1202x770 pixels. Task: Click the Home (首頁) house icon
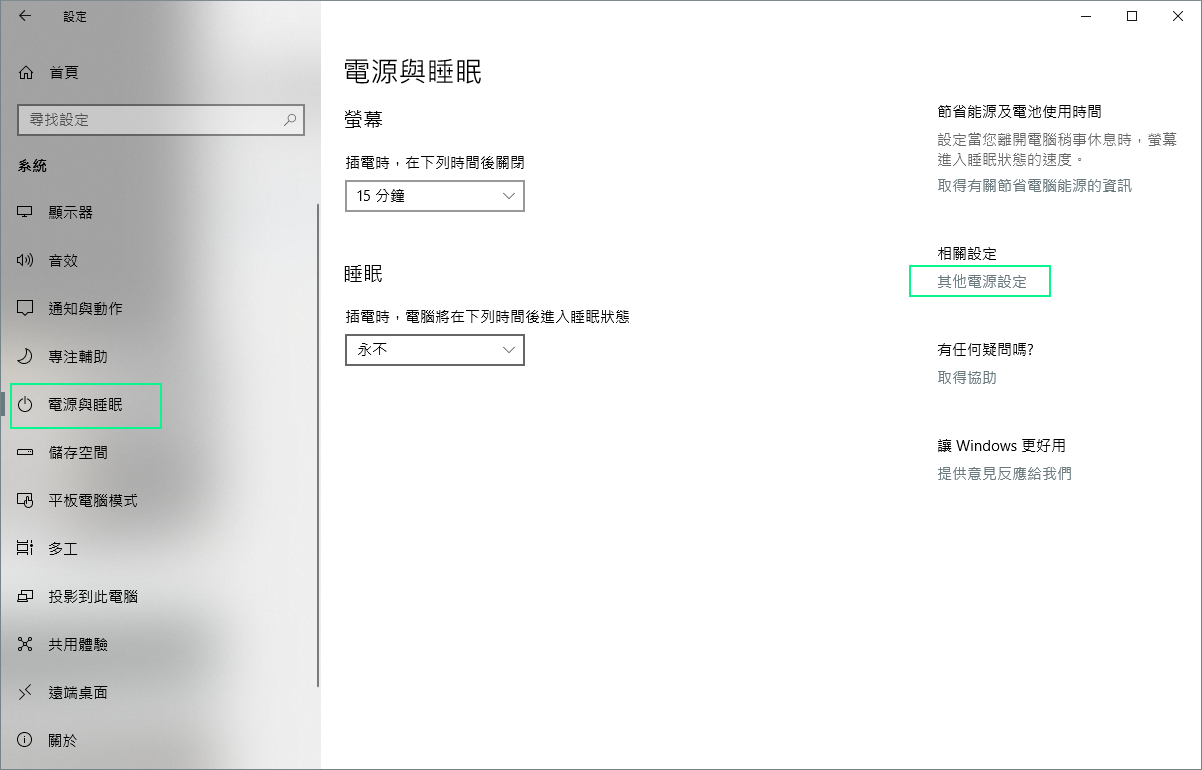[26, 72]
